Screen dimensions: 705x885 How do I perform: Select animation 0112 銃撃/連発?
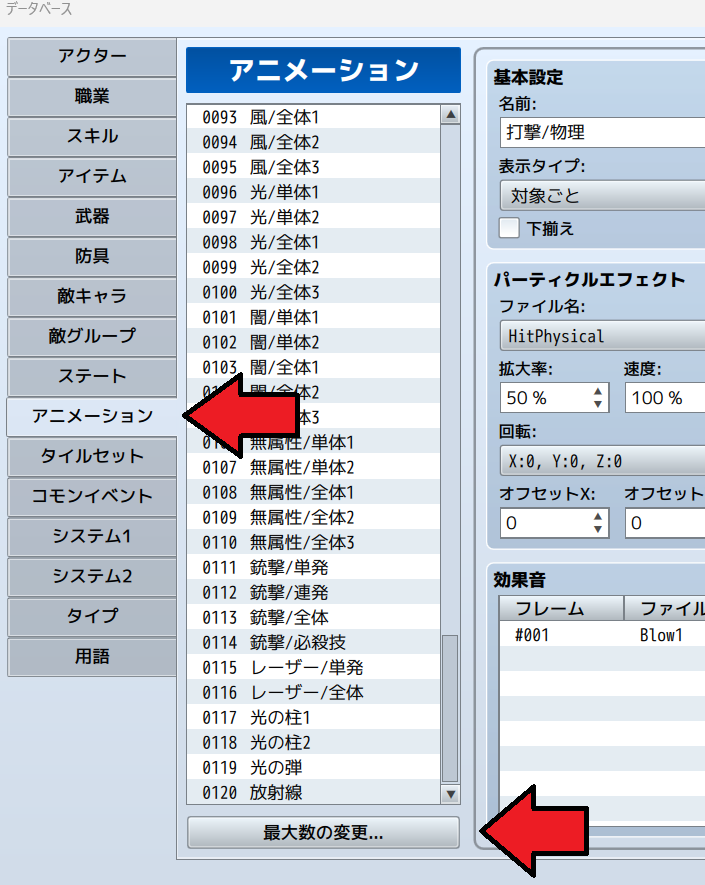[x=313, y=593]
